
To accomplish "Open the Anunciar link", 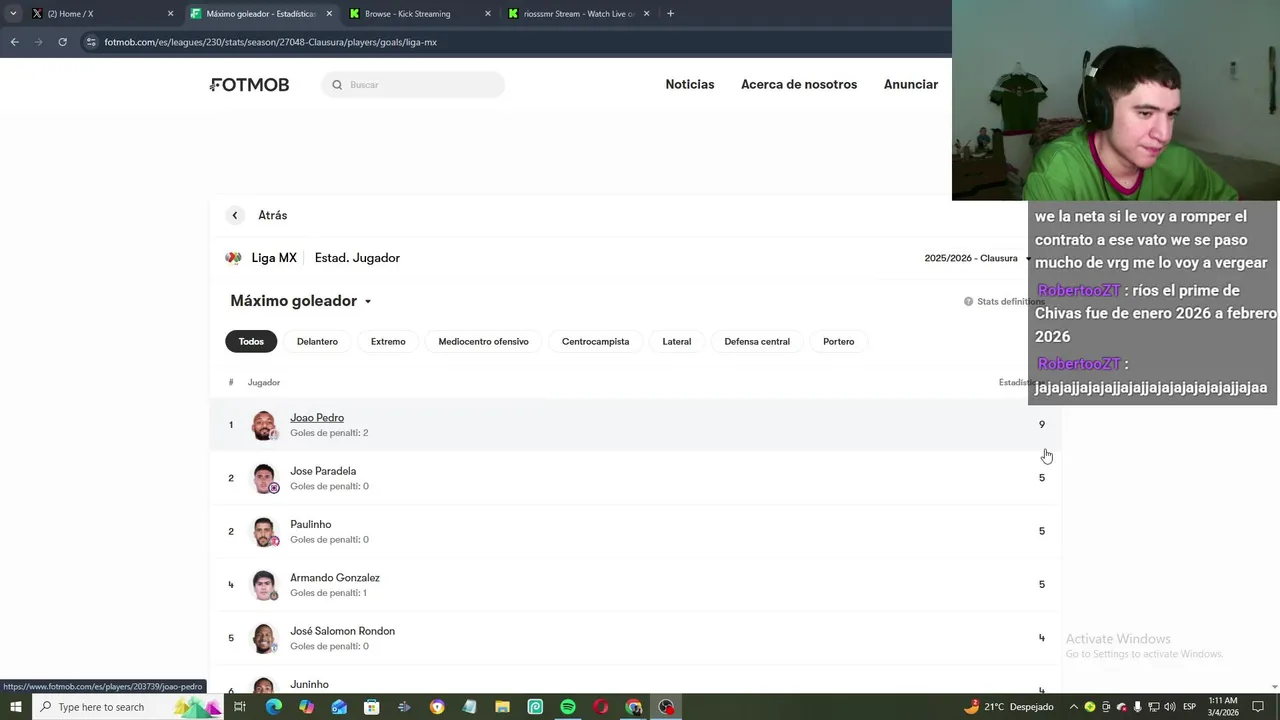I will tap(911, 84).
